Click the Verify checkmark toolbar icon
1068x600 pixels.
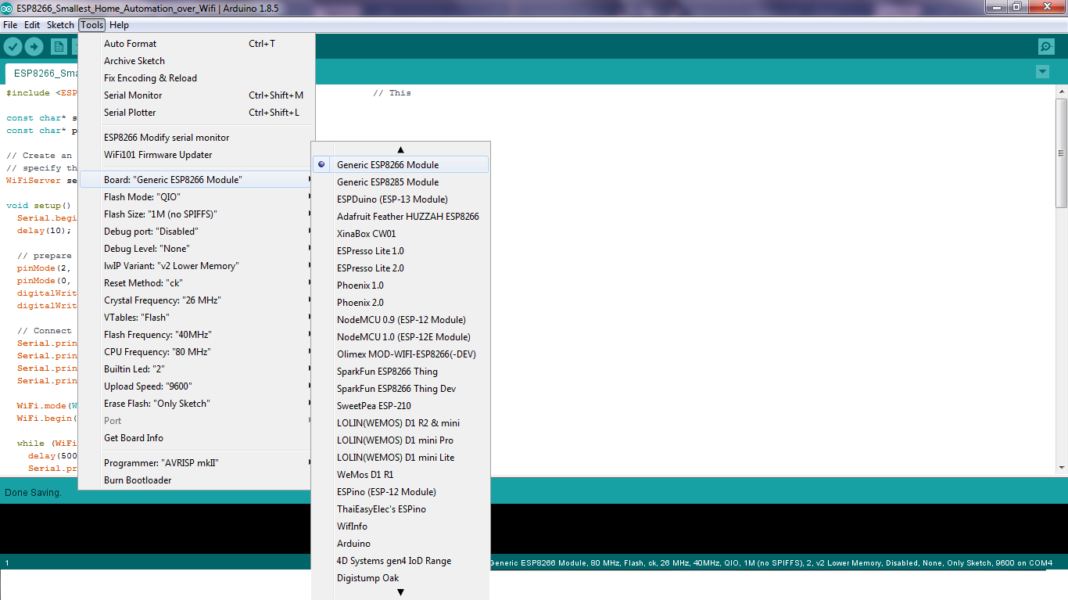[x=13, y=47]
